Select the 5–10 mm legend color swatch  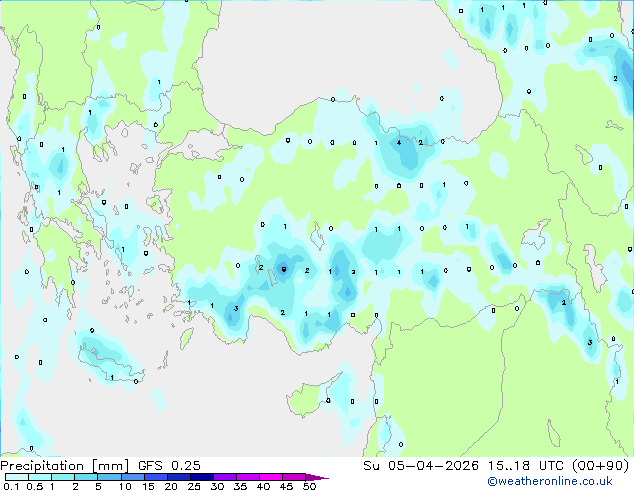click(109, 477)
